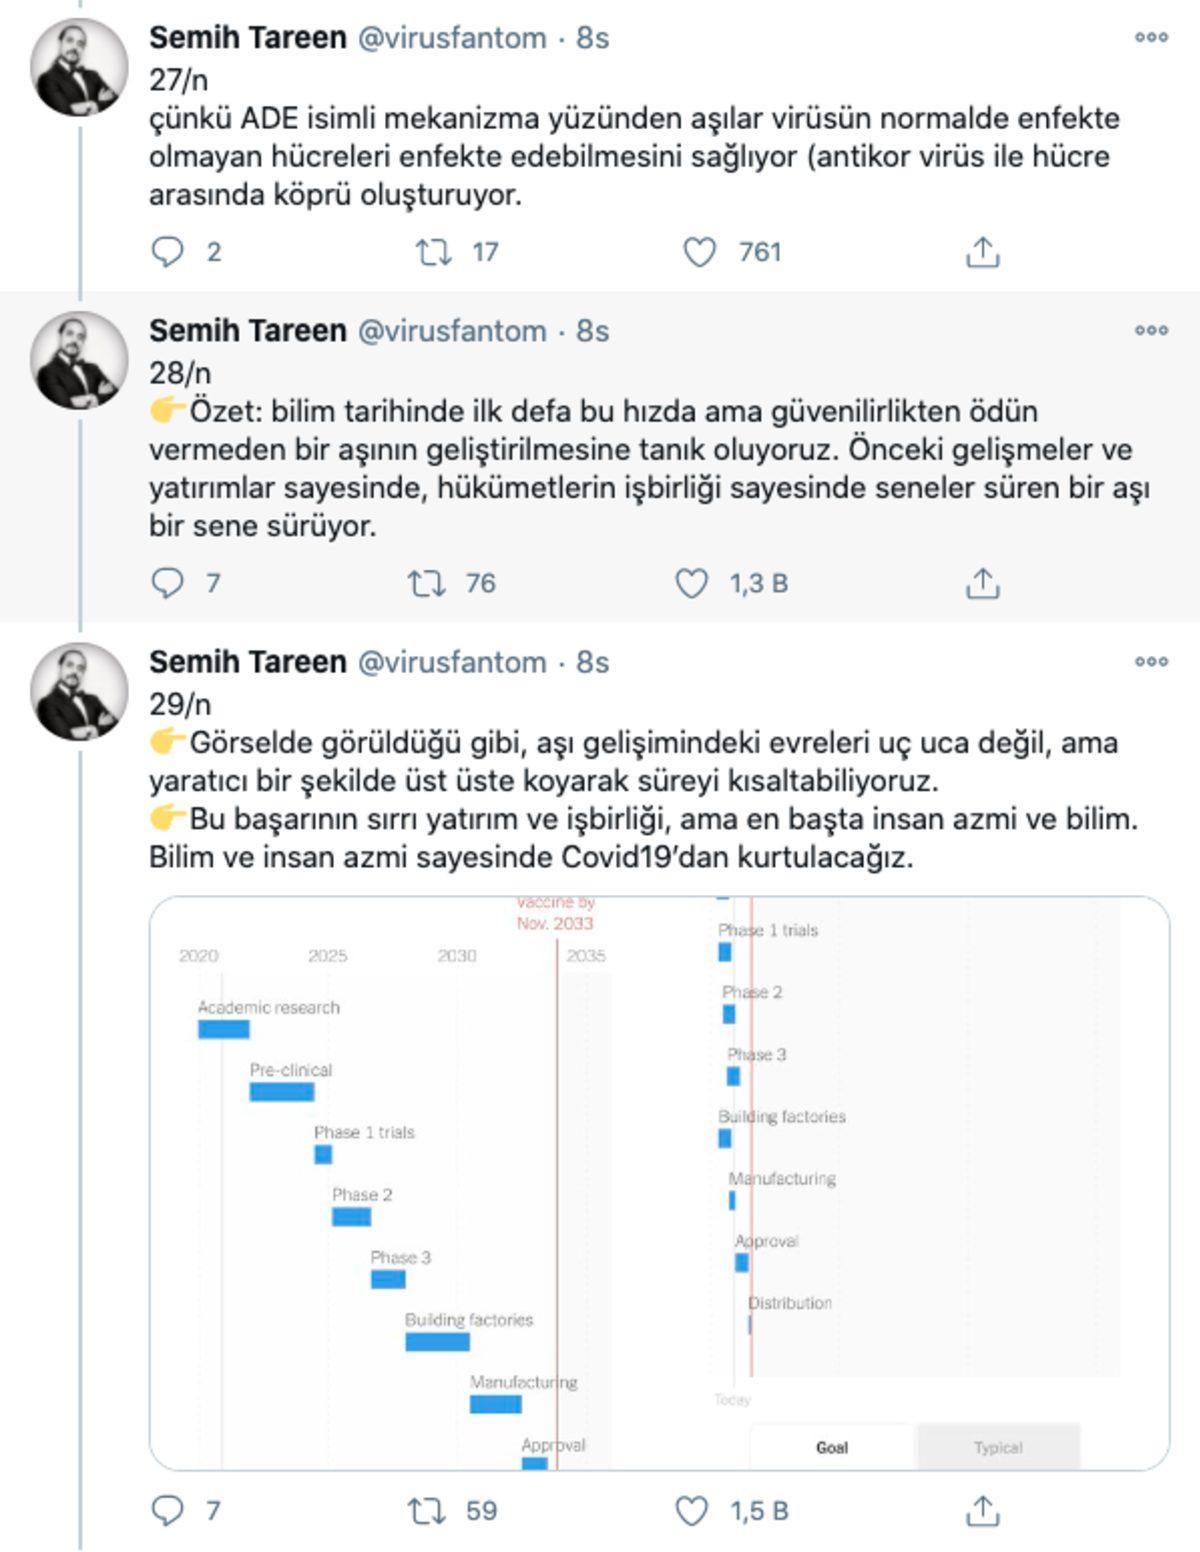The image size is (1200, 1552).
Task: Toggle the like heart on tweet 27/n
Action: point(703,252)
